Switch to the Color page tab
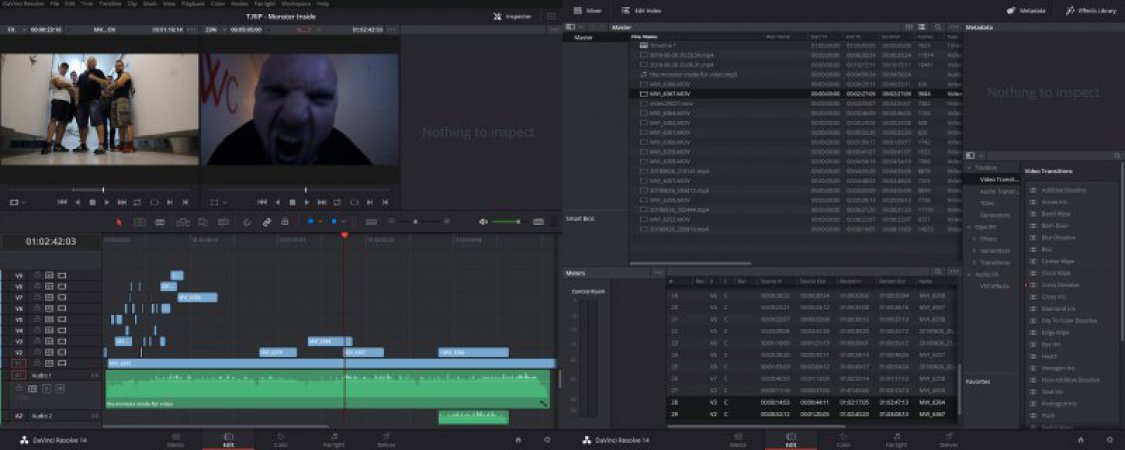The width and height of the screenshot is (1125, 450). tap(280, 440)
